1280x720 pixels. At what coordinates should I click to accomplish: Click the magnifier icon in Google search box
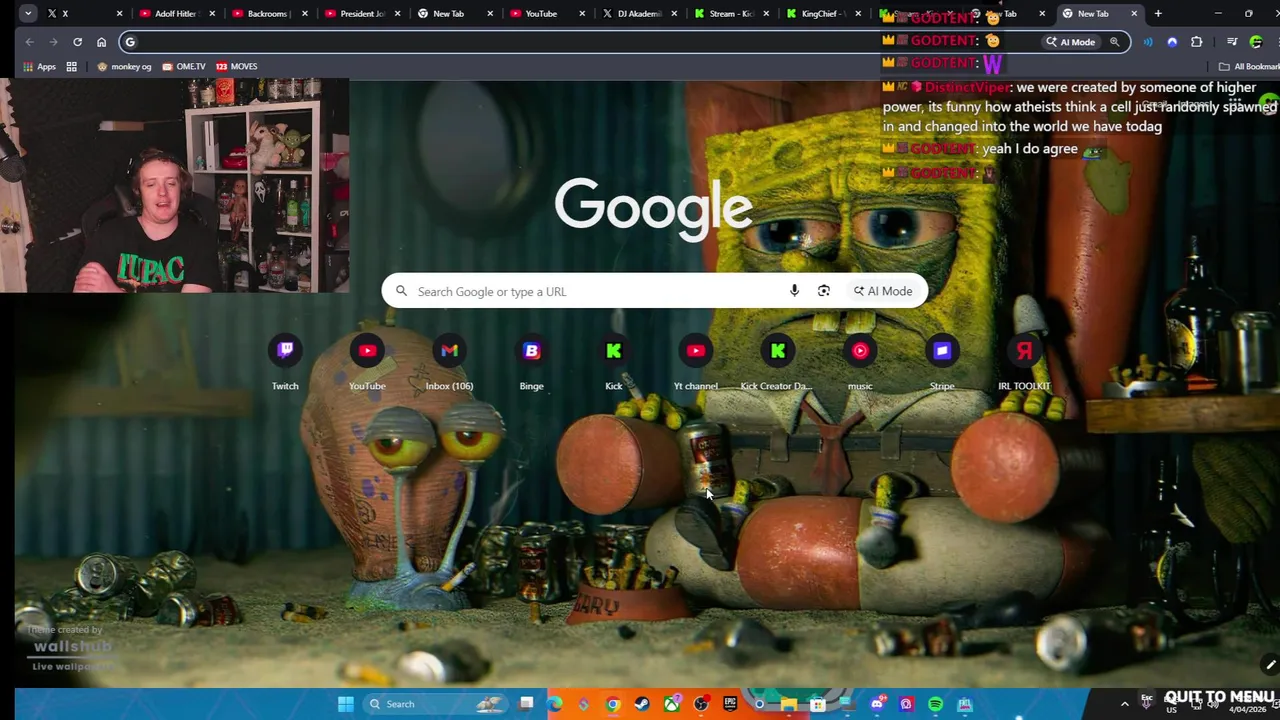(401, 291)
